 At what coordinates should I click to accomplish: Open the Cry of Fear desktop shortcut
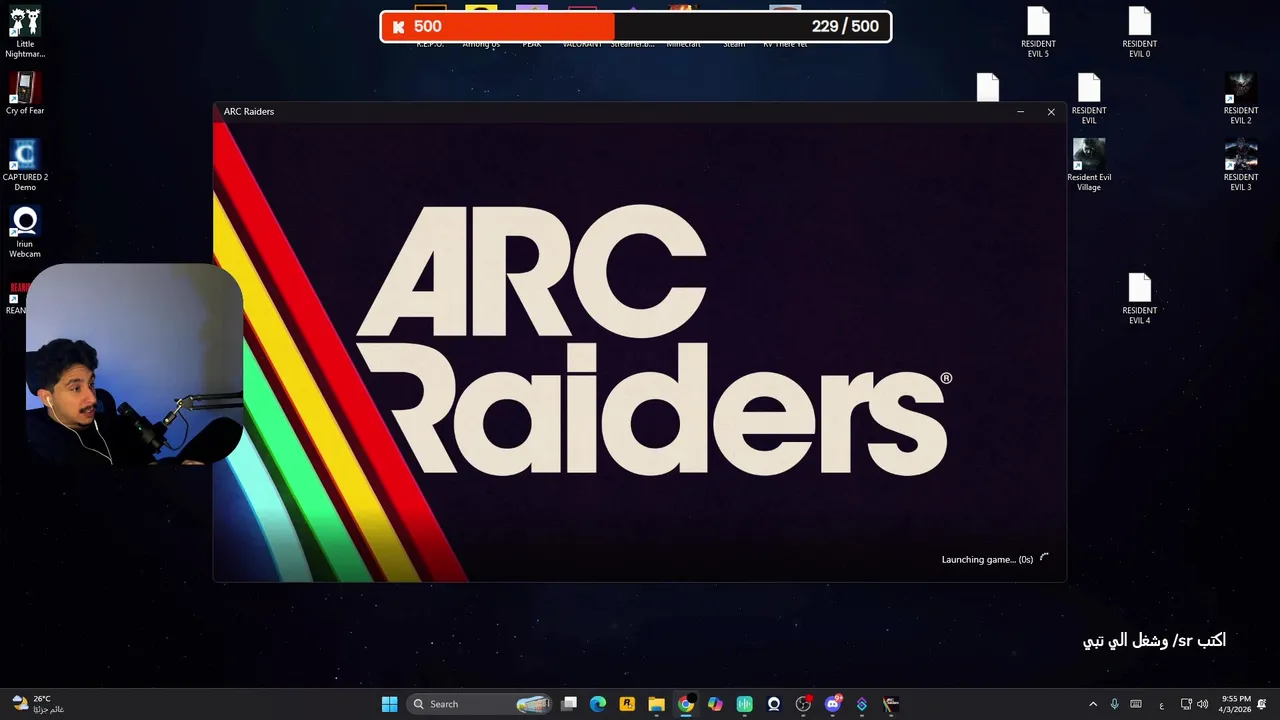(25, 93)
